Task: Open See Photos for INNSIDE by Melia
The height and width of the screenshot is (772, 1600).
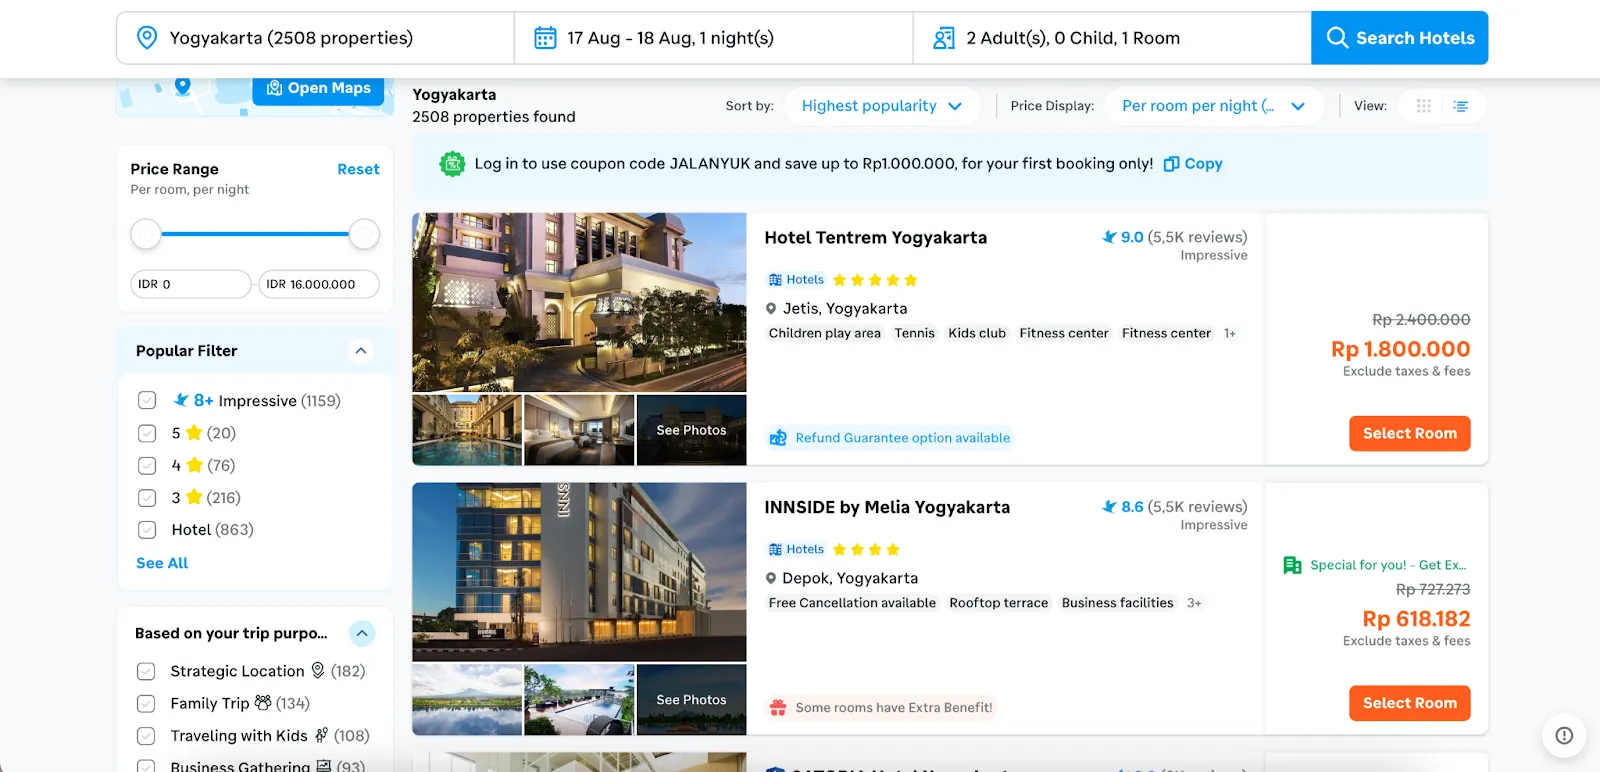Action: (x=691, y=700)
